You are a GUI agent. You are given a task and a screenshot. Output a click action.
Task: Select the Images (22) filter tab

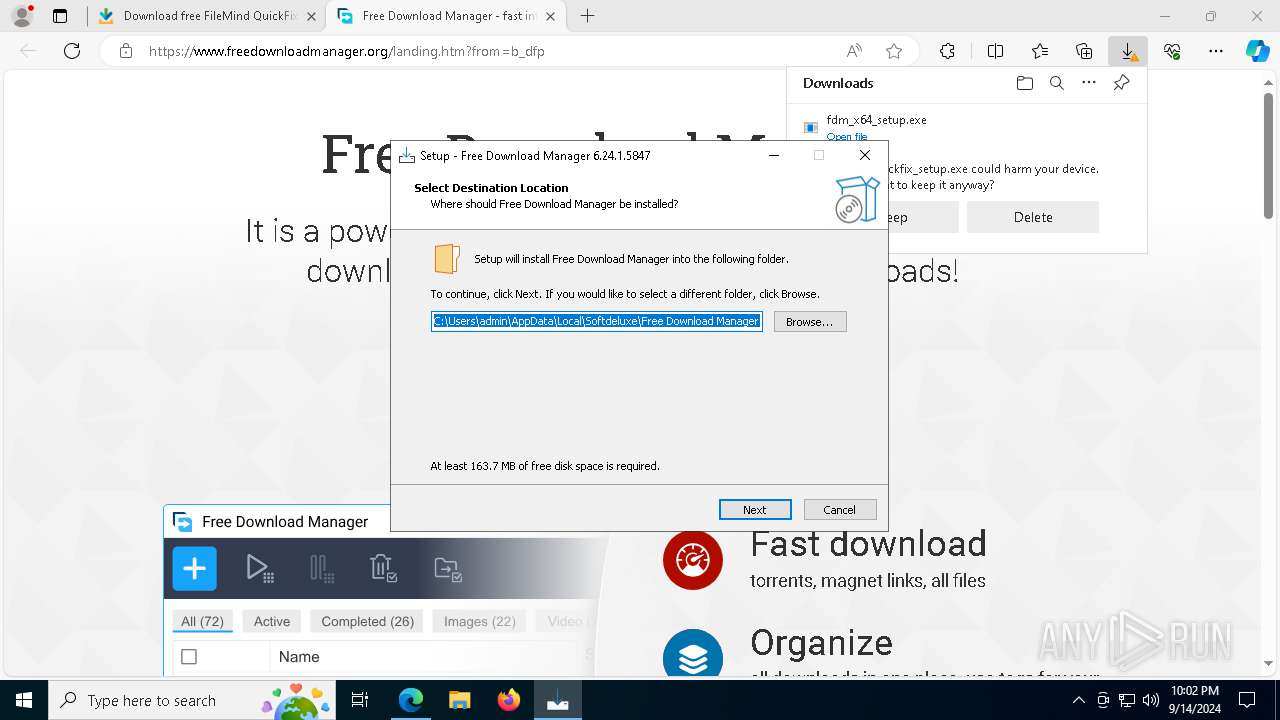[480, 621]
